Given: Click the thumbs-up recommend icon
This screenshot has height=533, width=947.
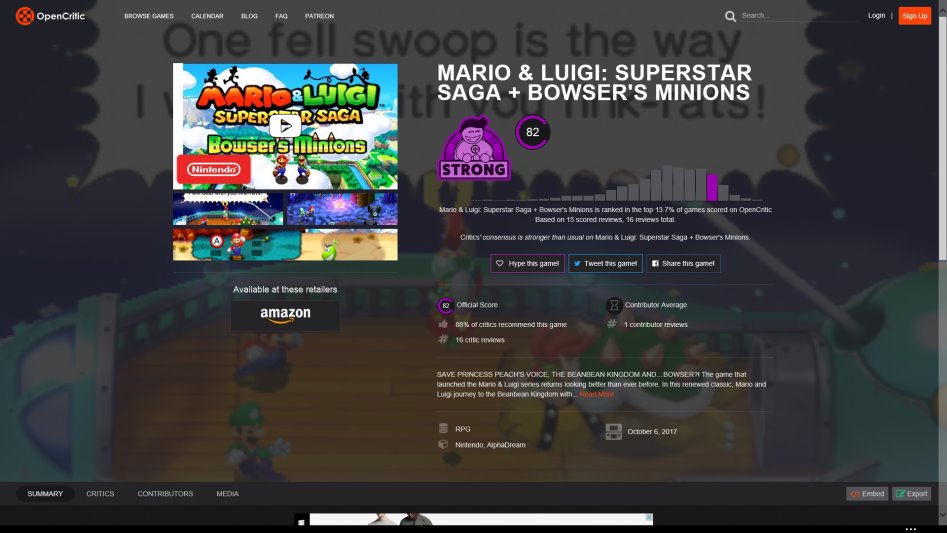Looking at the screenshot, I should 443,324.
